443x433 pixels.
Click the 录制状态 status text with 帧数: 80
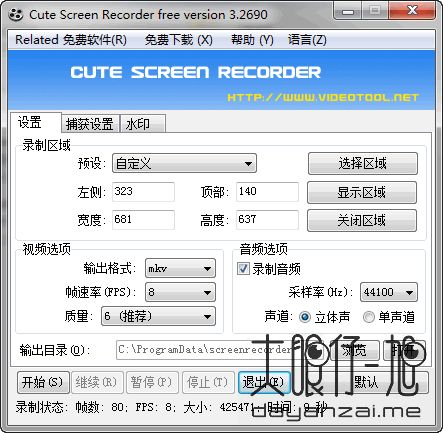[x=172, y=407]
